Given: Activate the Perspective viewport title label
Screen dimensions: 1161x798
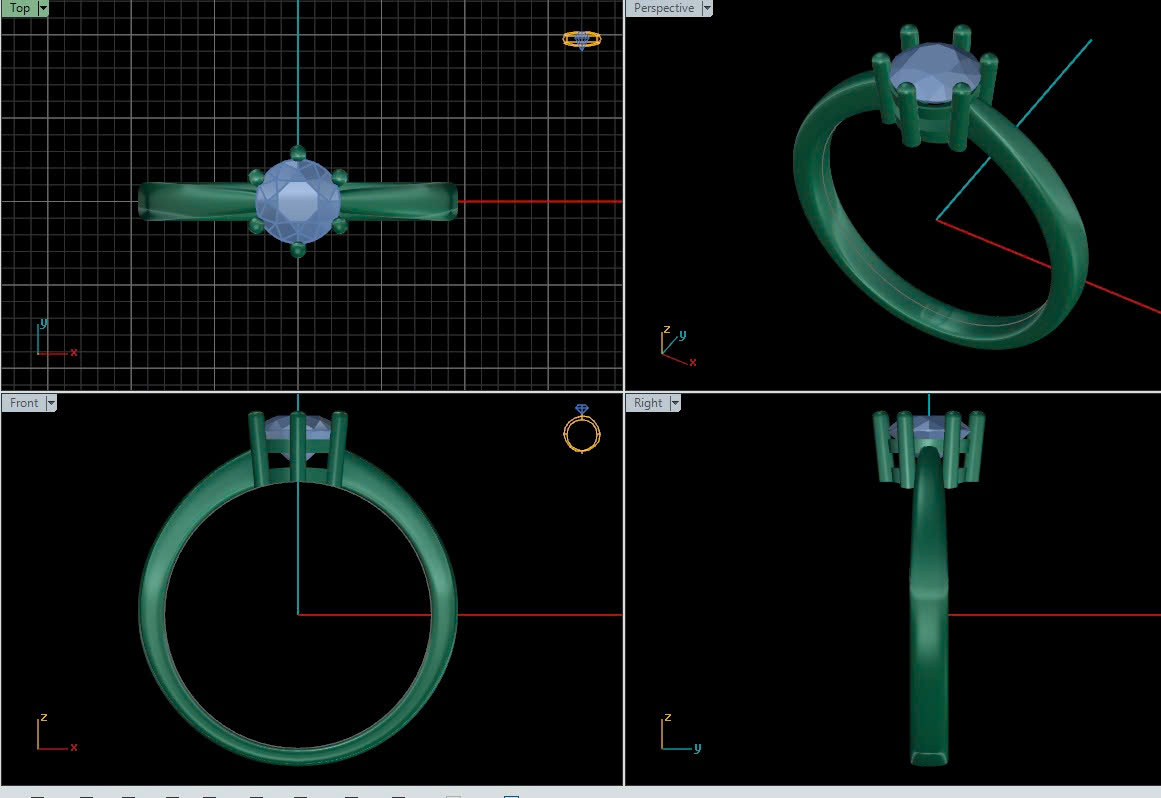Looking at the screenshot, I should click(663, 8).
